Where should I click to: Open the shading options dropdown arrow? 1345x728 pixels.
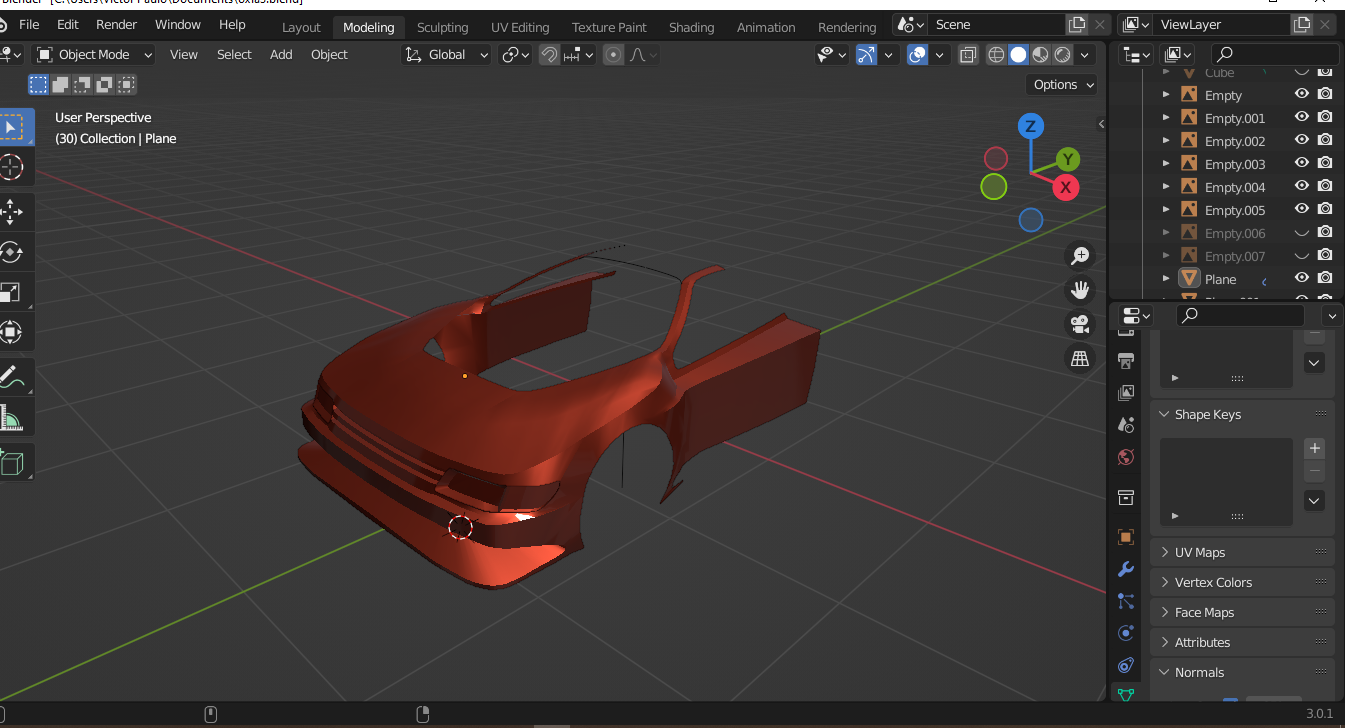1085,55
